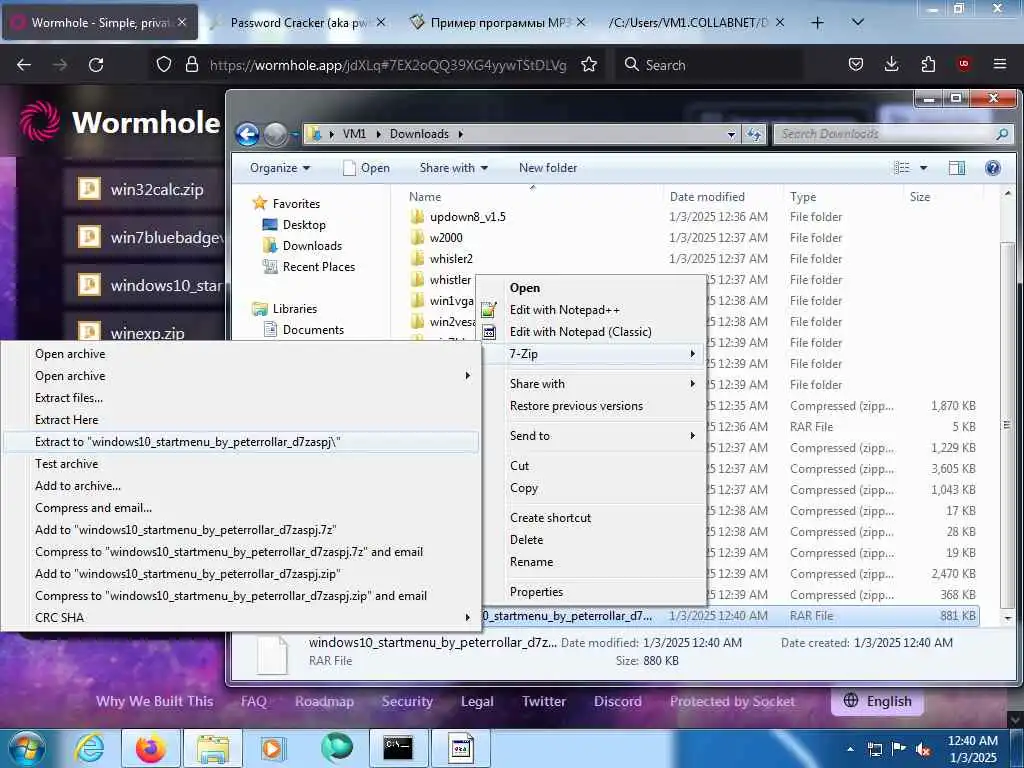1024x768 pixels.
Task: Expand the CRC SHA submenu
Action: click(240, 617)
